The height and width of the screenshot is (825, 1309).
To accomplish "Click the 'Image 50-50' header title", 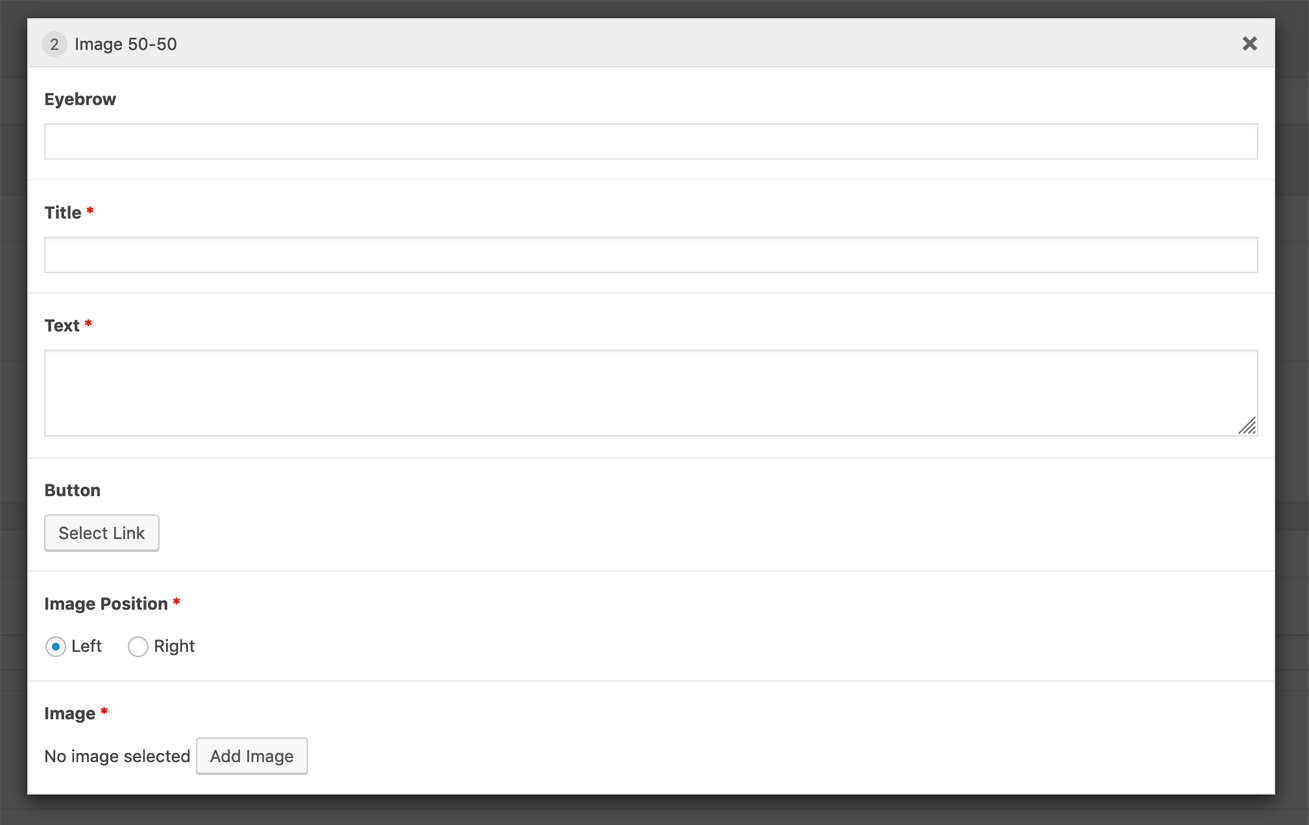I will click(x=126, y=44).
